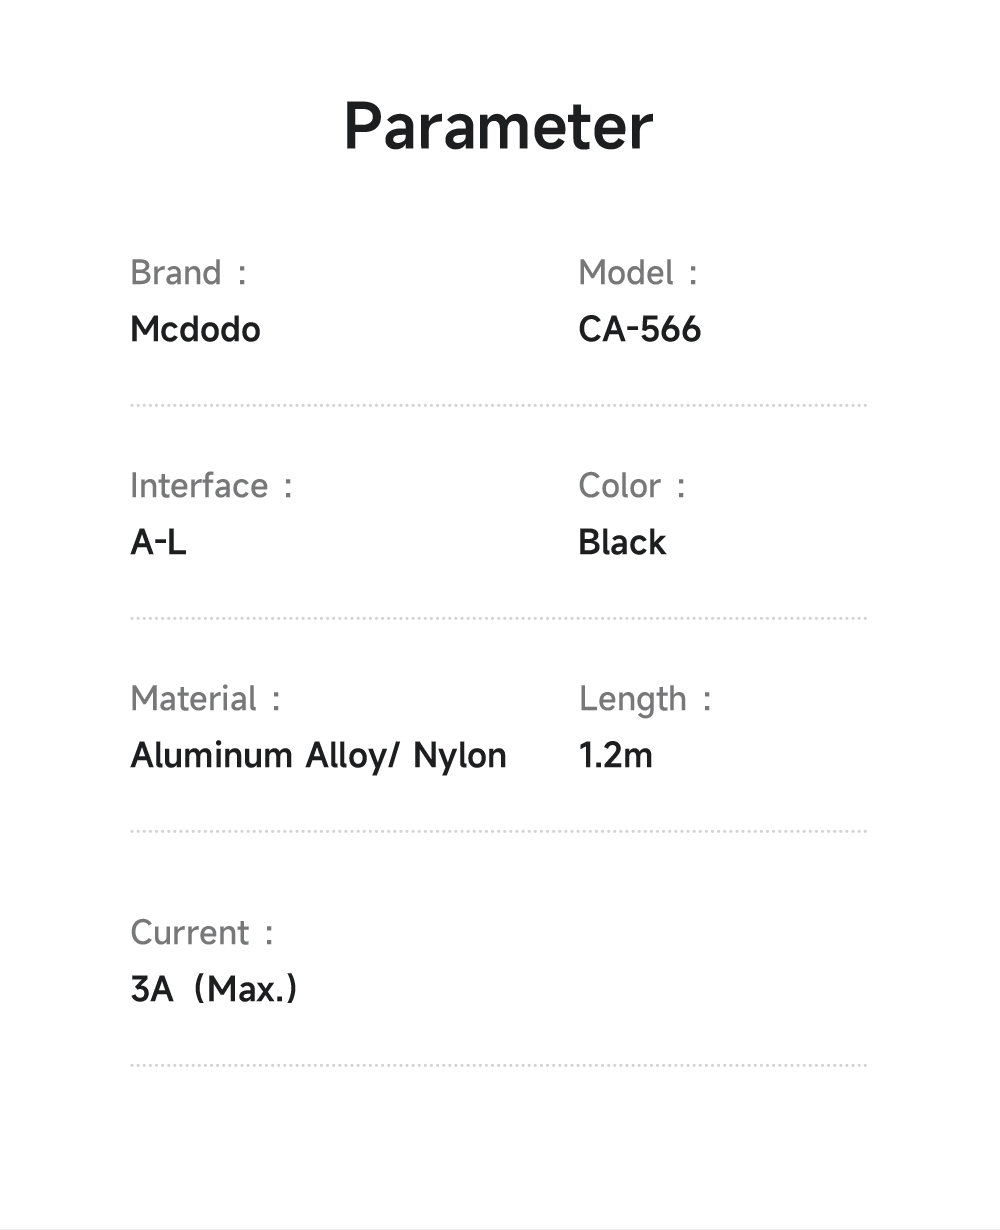Select the Mcdodo brand value
This screenshot has height=1230, width=1000.
click(x=195, y=329)
